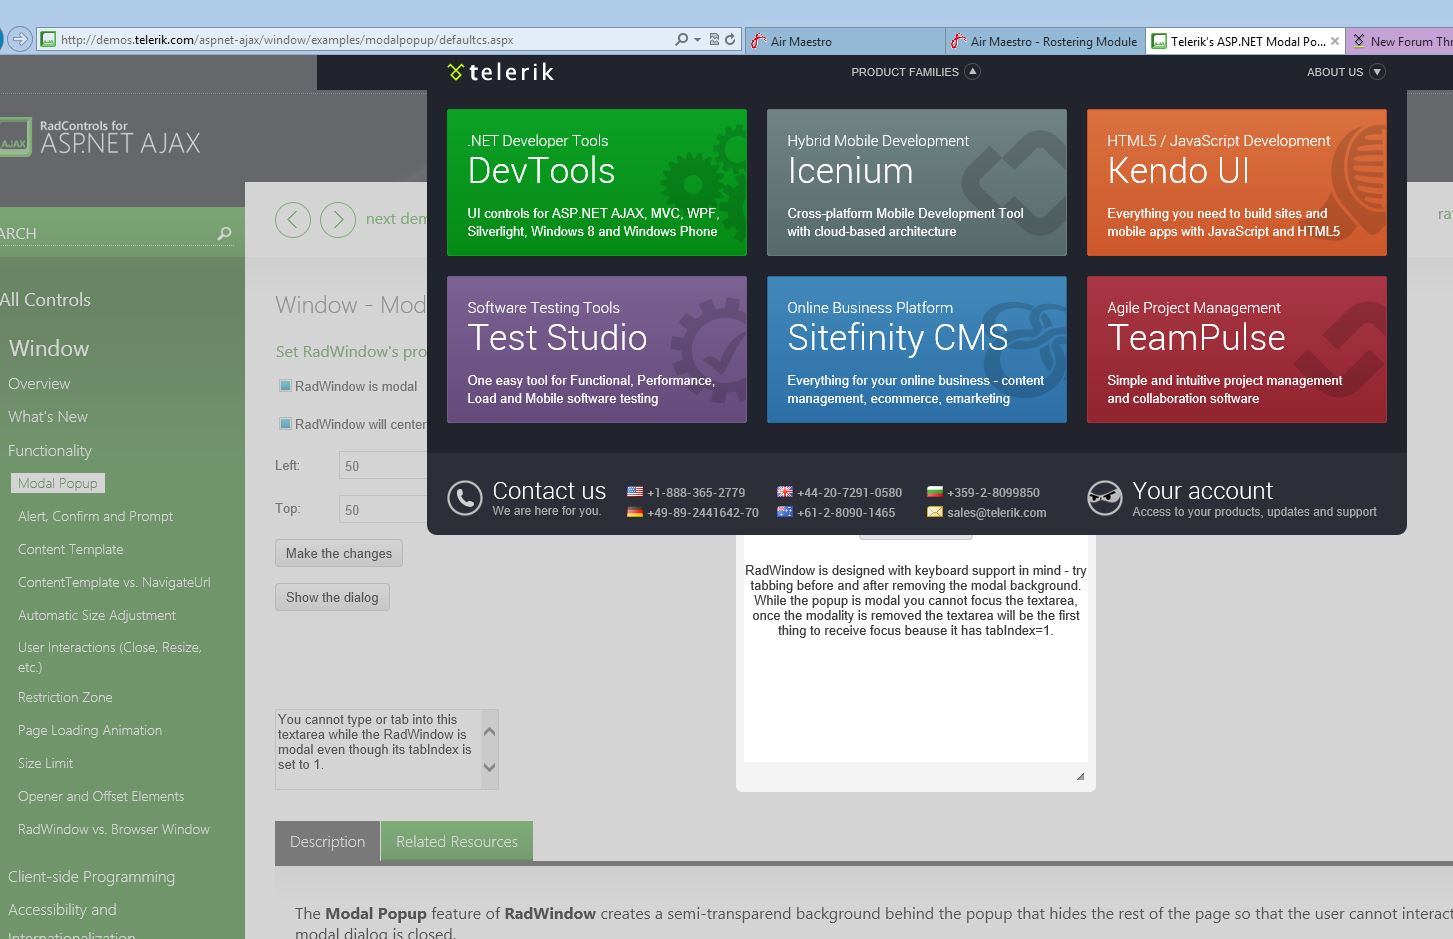1453x939 pixels.
Task: Click the textarea scroll down arrow
Action: pyautogui.click(x=489, y=767)
